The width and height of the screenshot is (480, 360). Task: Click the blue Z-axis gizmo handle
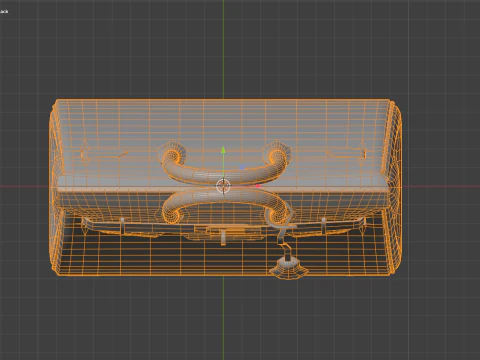tap(242, 166)
